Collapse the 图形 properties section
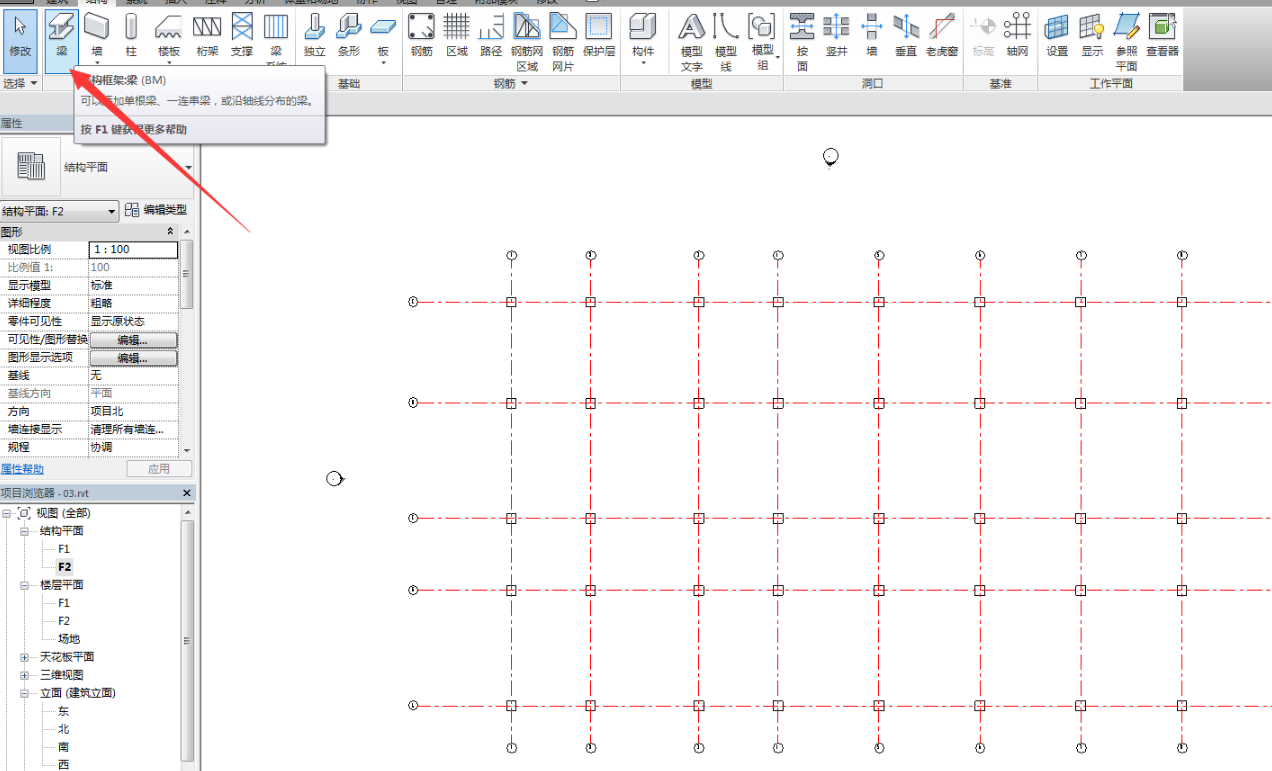Viewport: 1272px width, 771px height. coord(170,231)
